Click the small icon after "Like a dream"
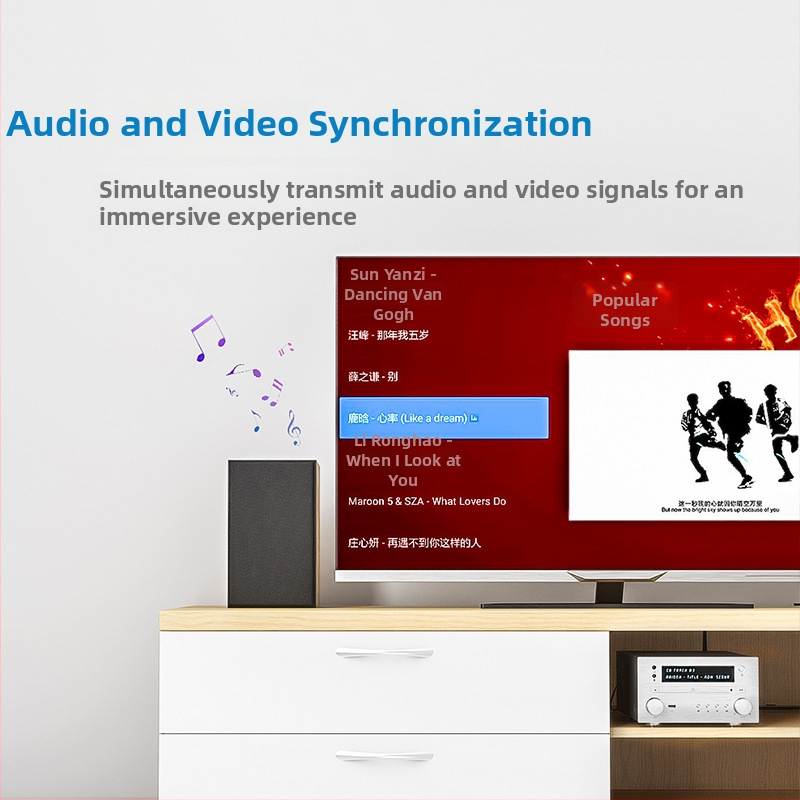The image size is (800, 800). tap(475, 418)
